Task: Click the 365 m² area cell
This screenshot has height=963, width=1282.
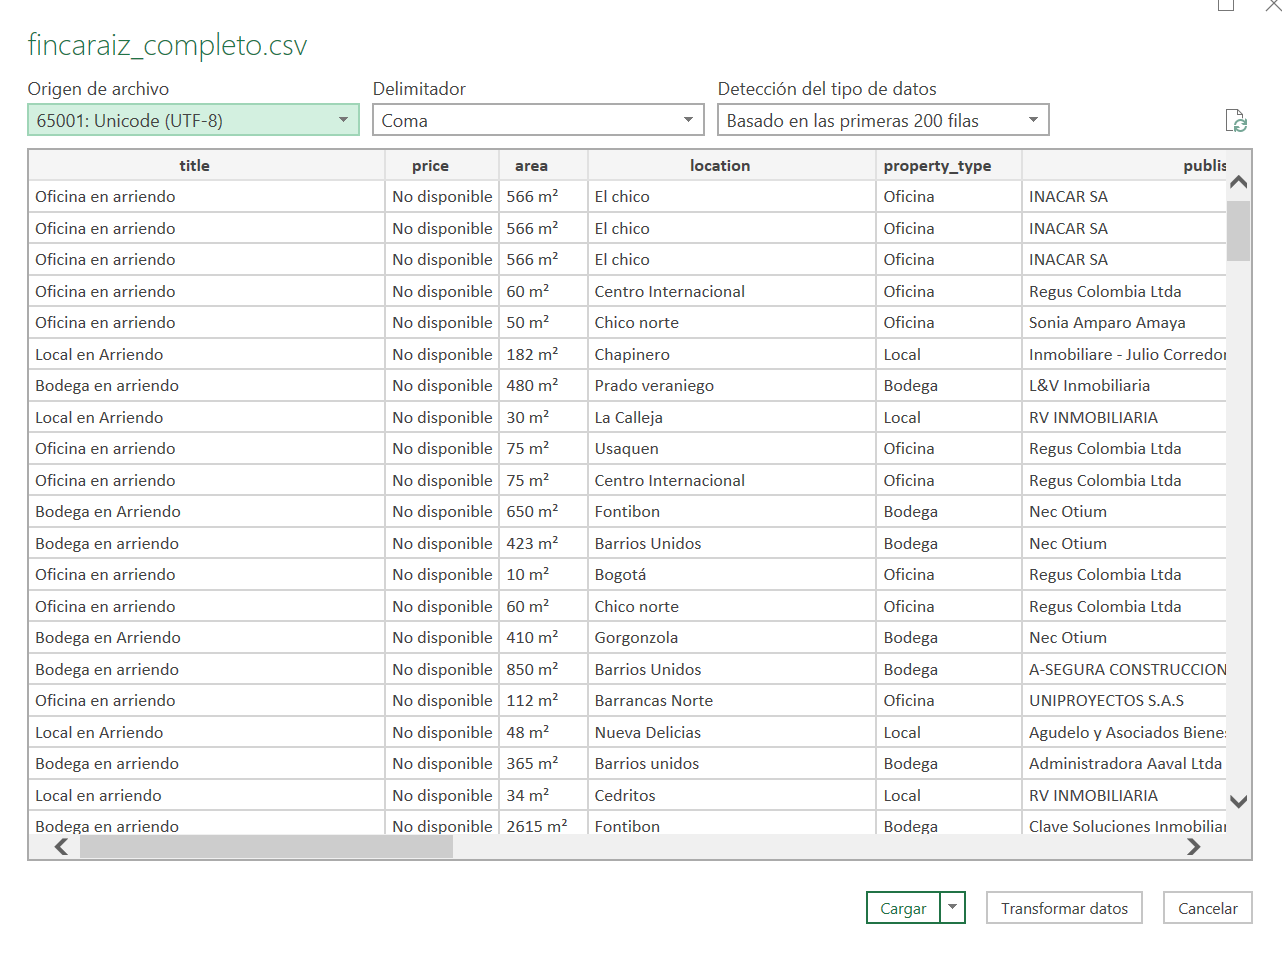Action: click(543, 763)
